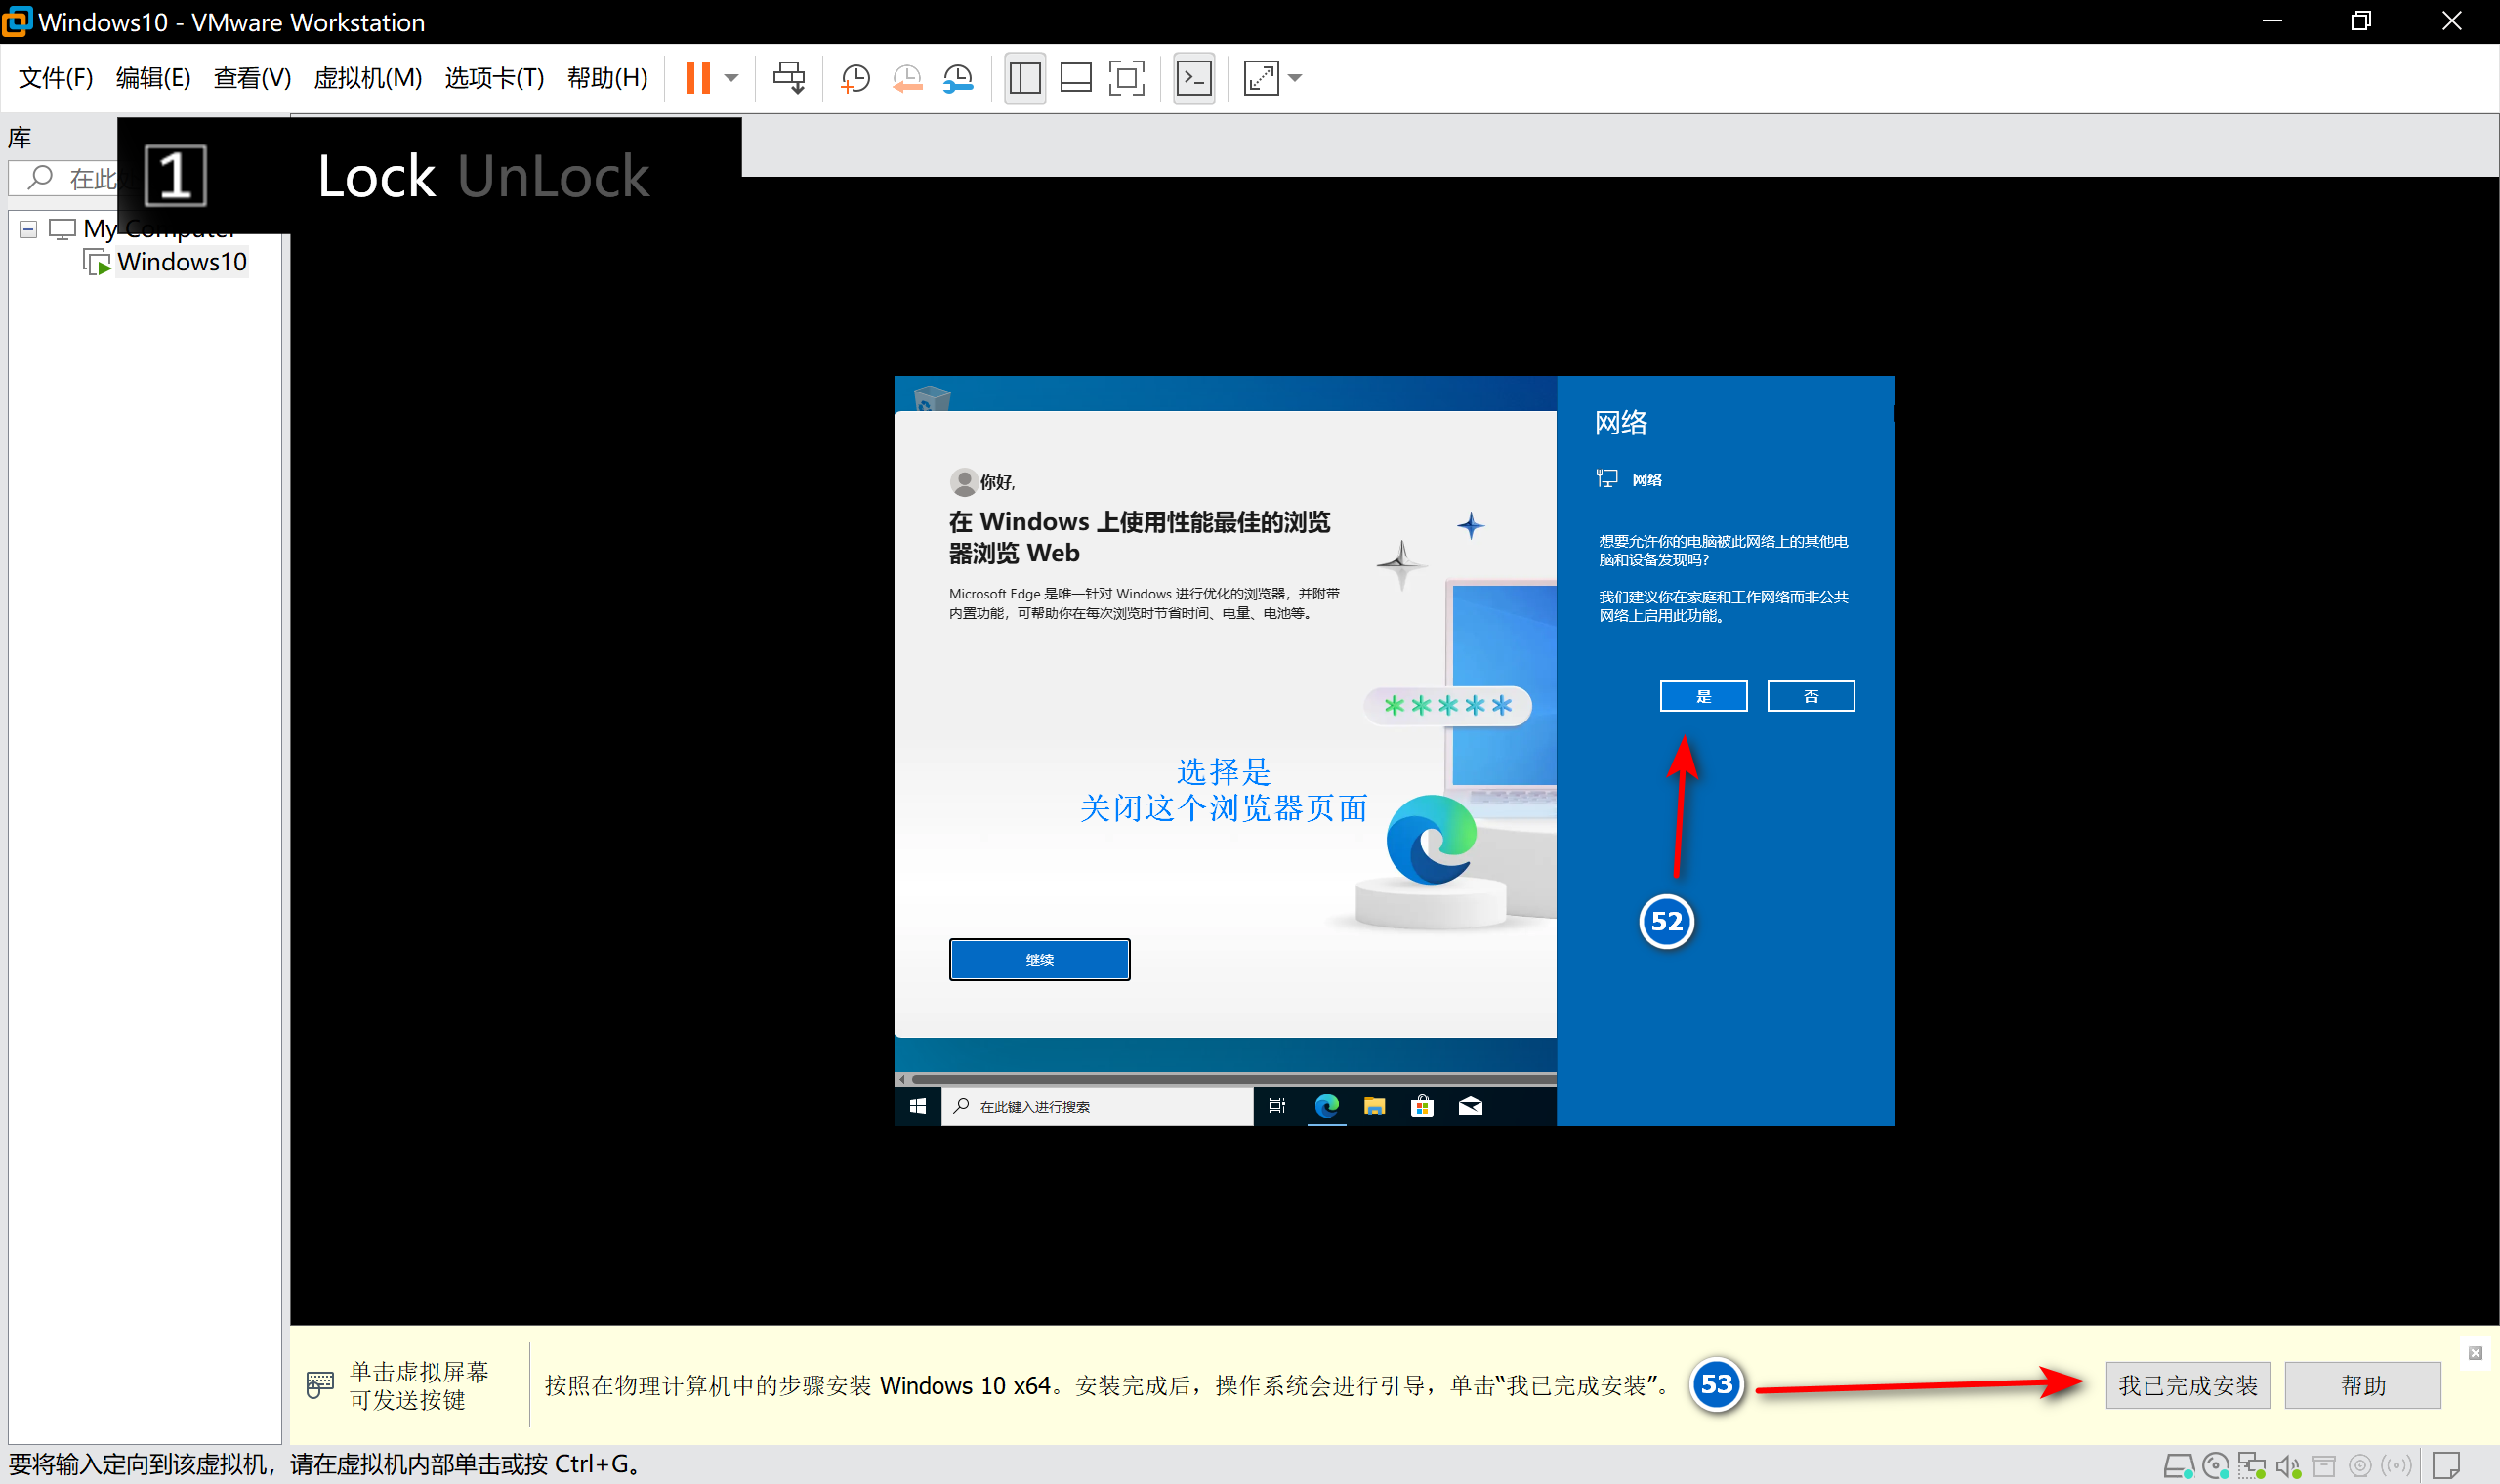The height and width of the screenshot is (1484, 2500).
Task: Click send Ctrl+Alt+Del toolbar icon
Action: coord(788,78)
